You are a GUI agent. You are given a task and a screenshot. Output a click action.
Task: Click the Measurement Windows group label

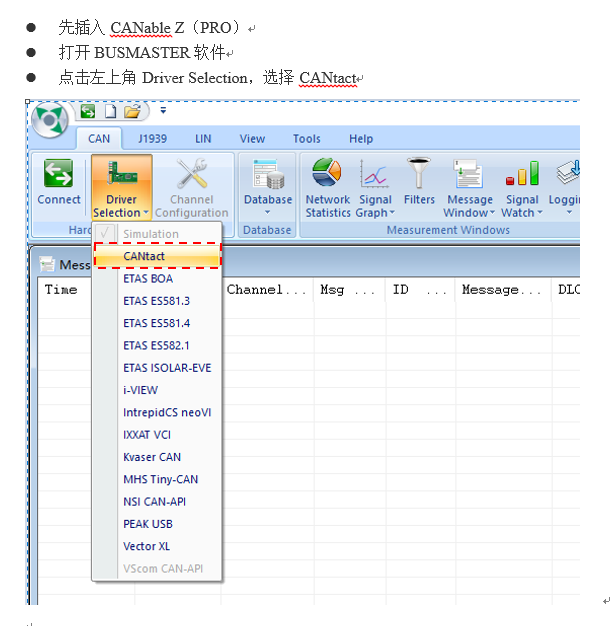pos(448,230)
